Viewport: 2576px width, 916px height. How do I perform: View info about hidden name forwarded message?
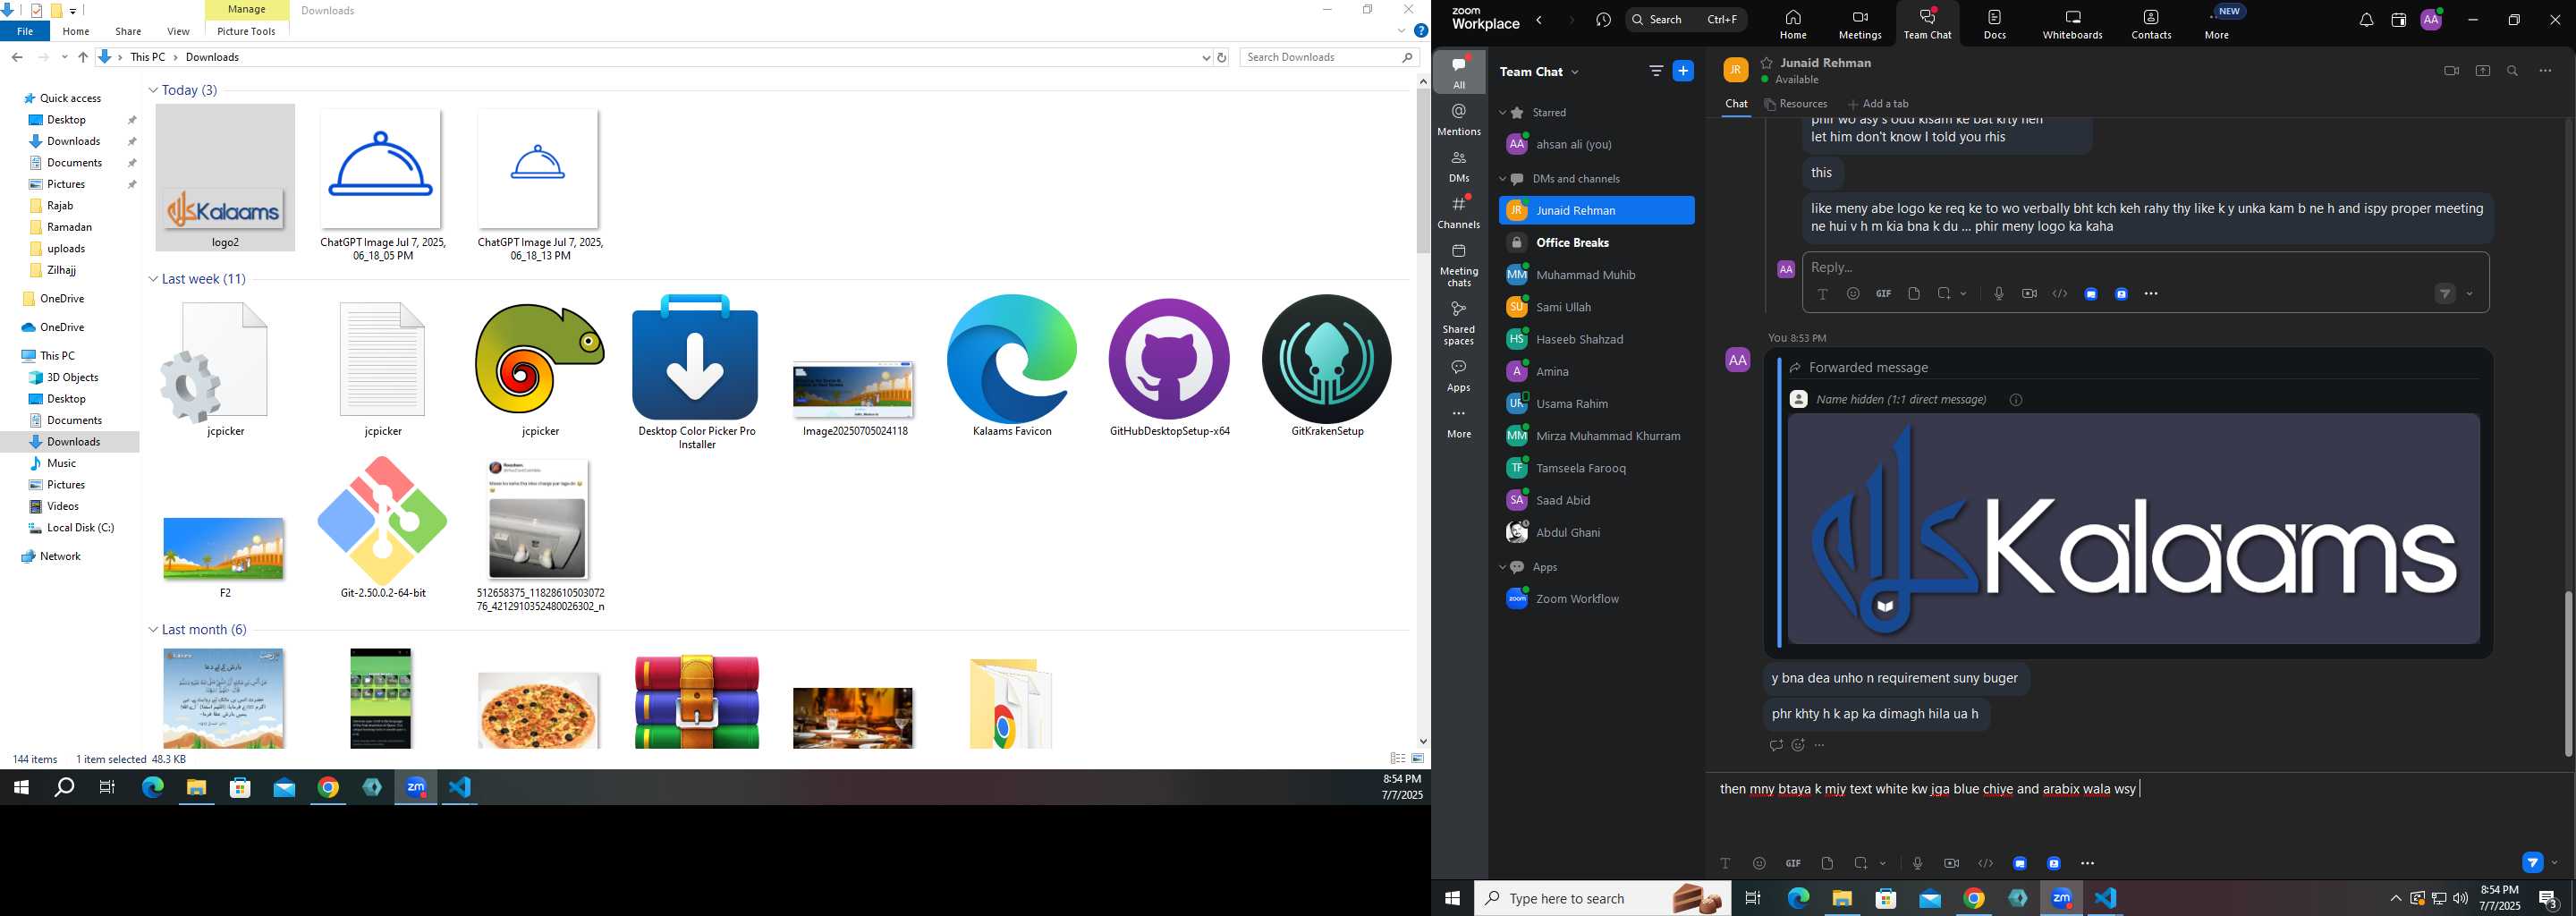2016,400
